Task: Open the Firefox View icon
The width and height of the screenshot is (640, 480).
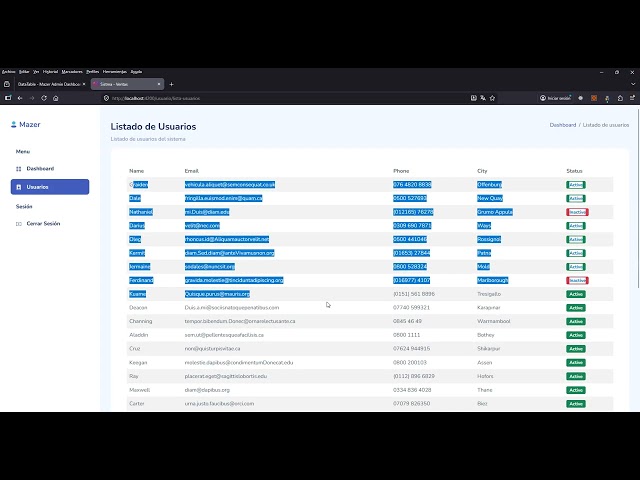Action: [x=7, y=84]
